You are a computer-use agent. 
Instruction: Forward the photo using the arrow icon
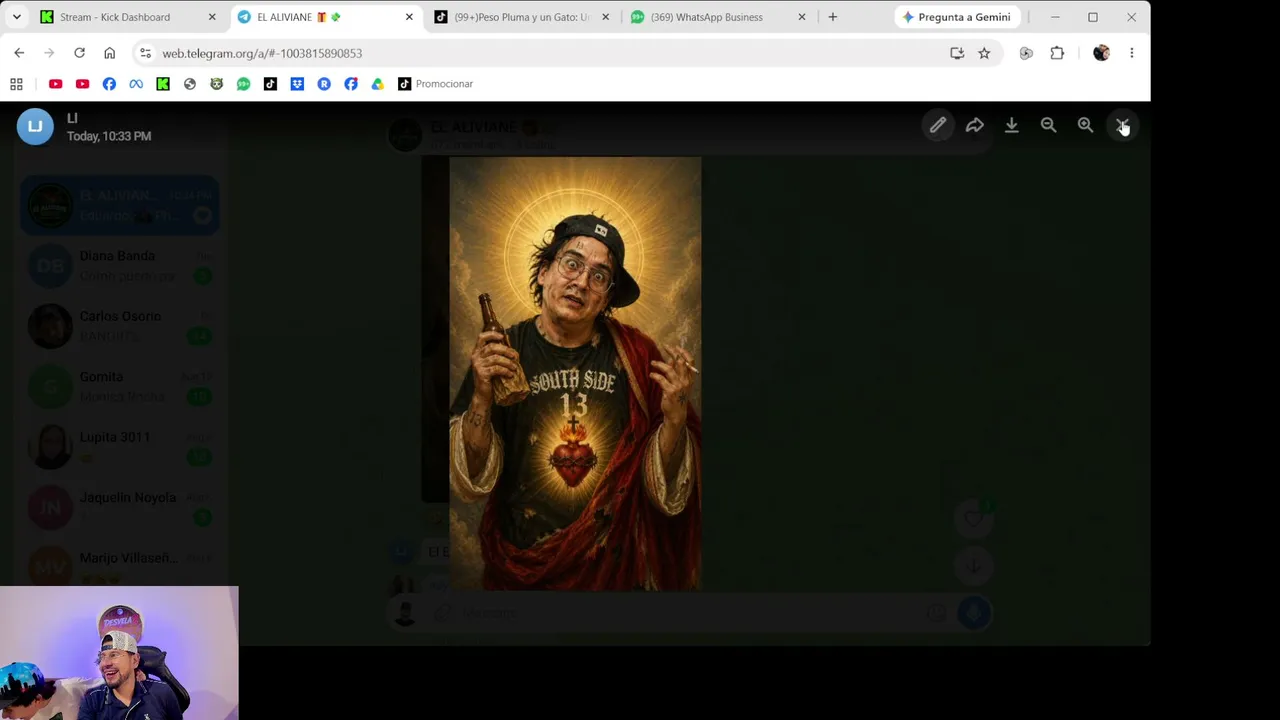974,125
